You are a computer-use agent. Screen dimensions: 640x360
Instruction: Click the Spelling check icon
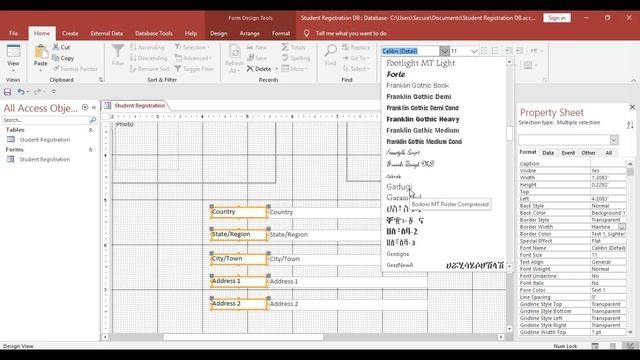tap(285, 58)
